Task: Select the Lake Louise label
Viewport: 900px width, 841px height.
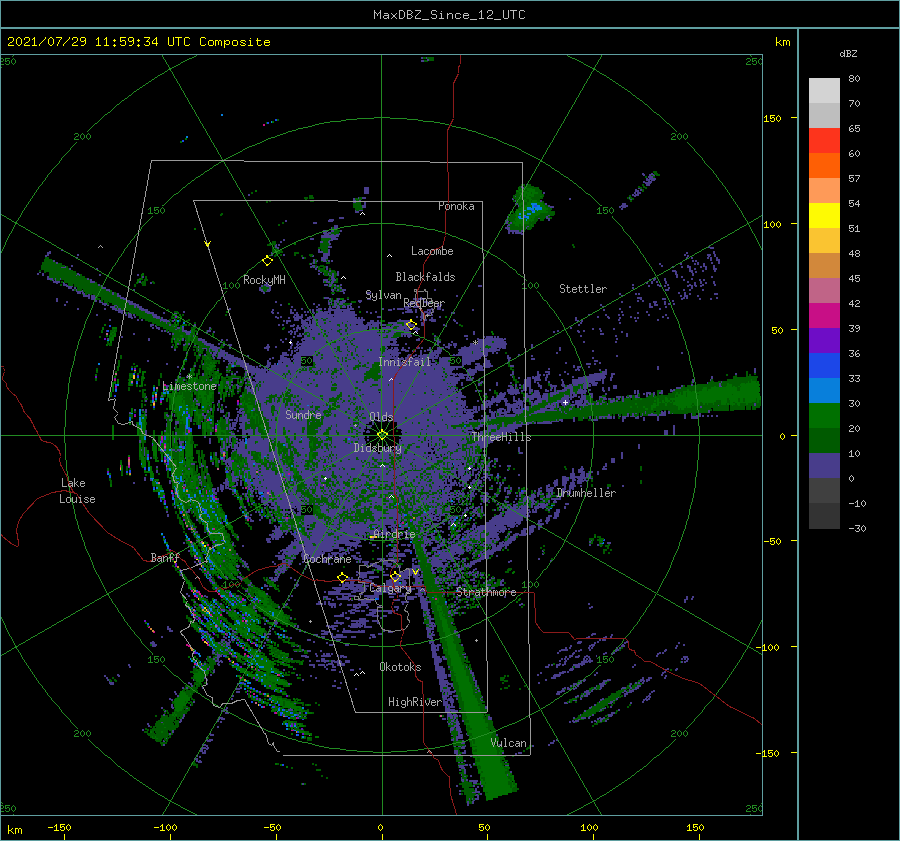Action: (x=77, y=491)
